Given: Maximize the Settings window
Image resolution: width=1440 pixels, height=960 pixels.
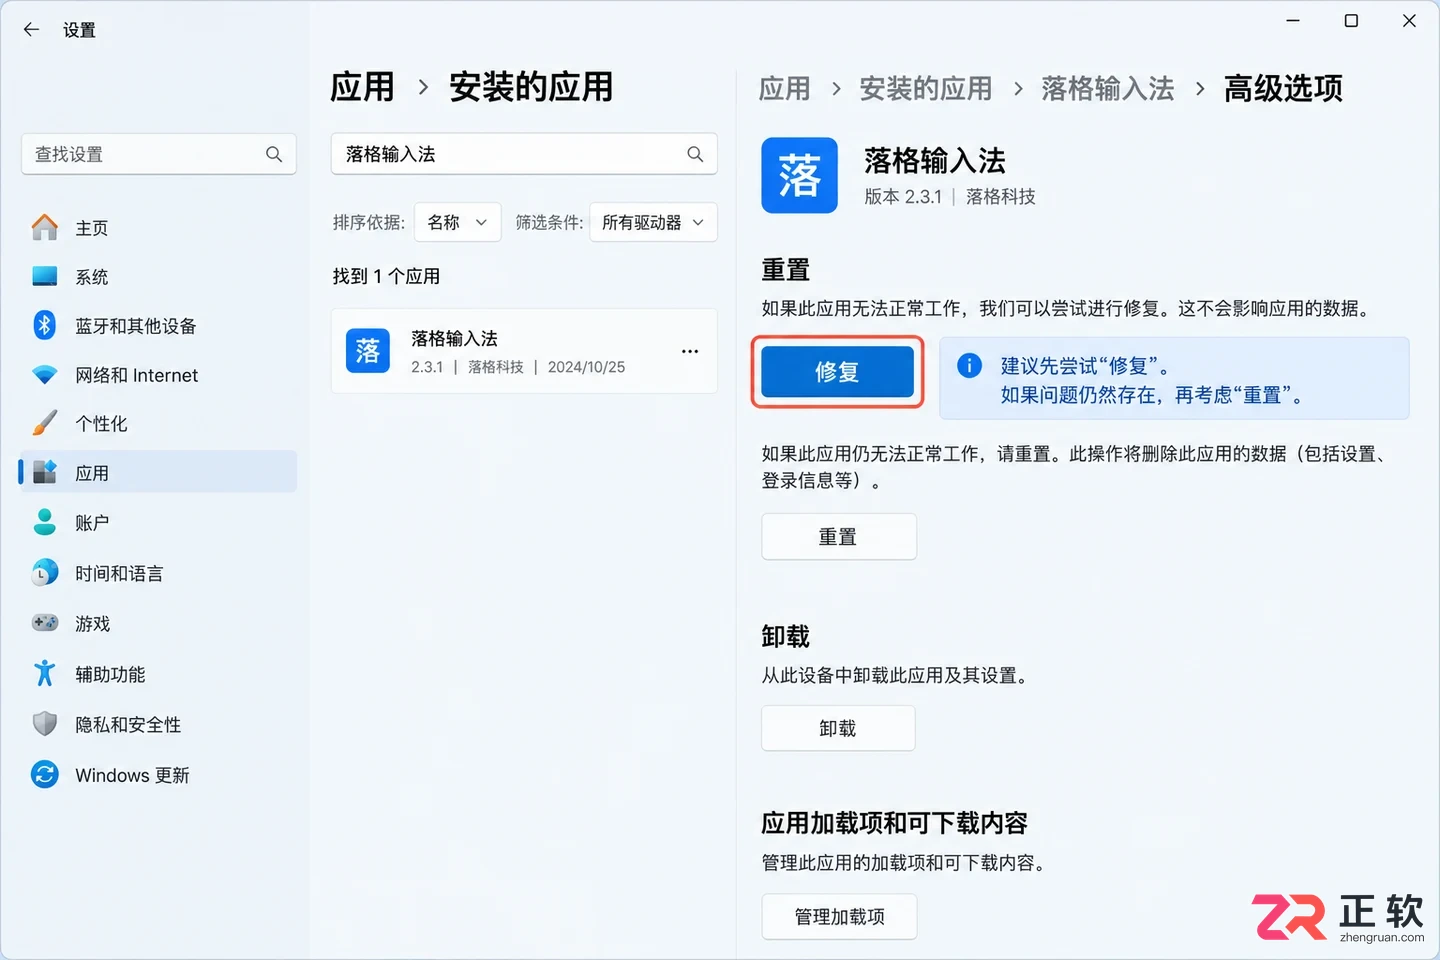Looking at the screenshot, I should (x=1351, y=21).
